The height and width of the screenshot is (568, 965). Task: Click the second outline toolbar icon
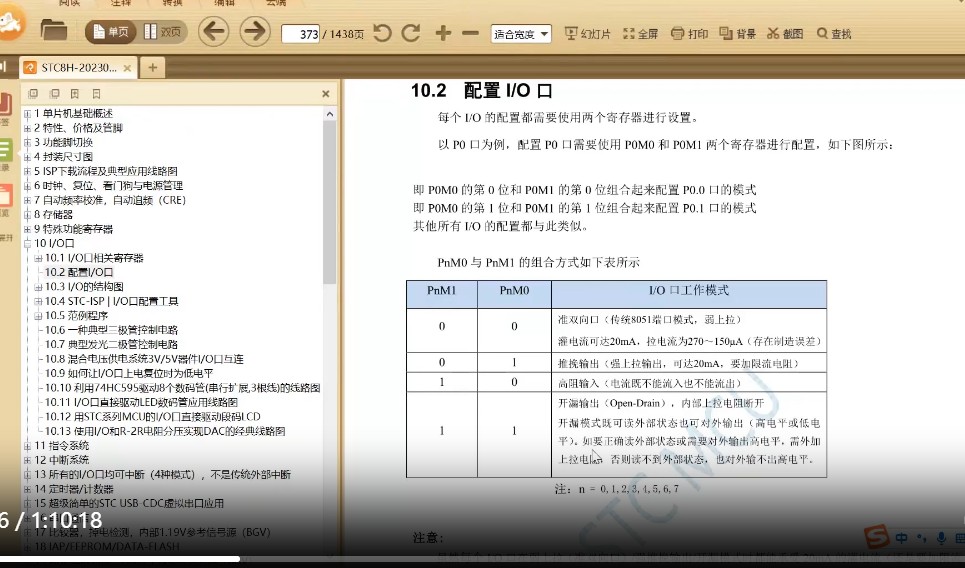tap(55, 94)
